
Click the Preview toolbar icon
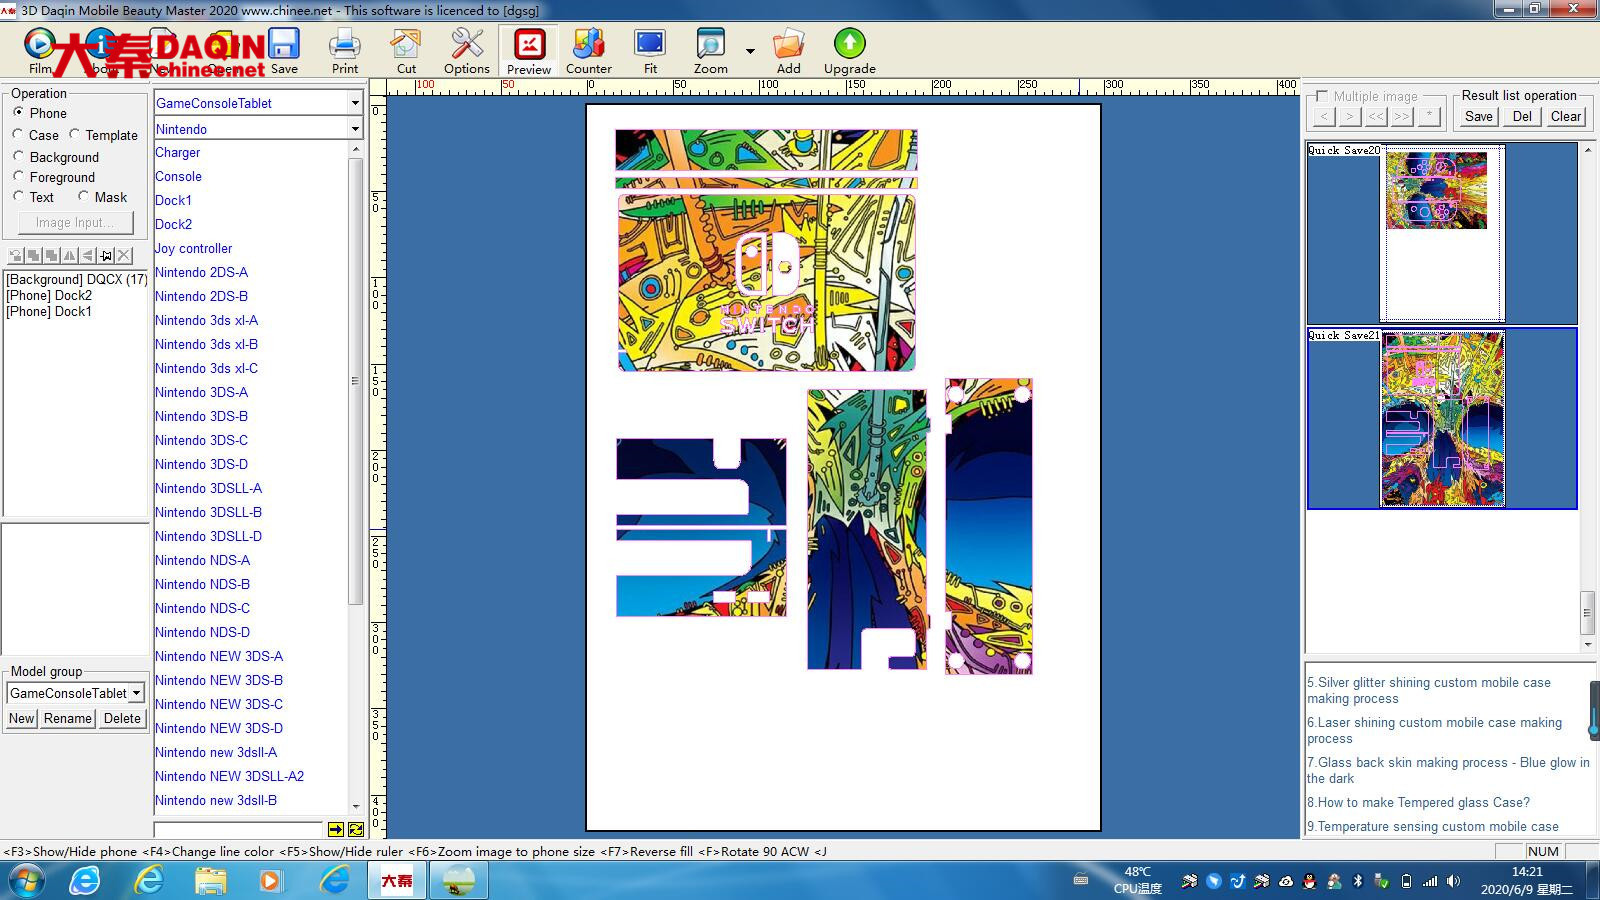tap(528, 50)
